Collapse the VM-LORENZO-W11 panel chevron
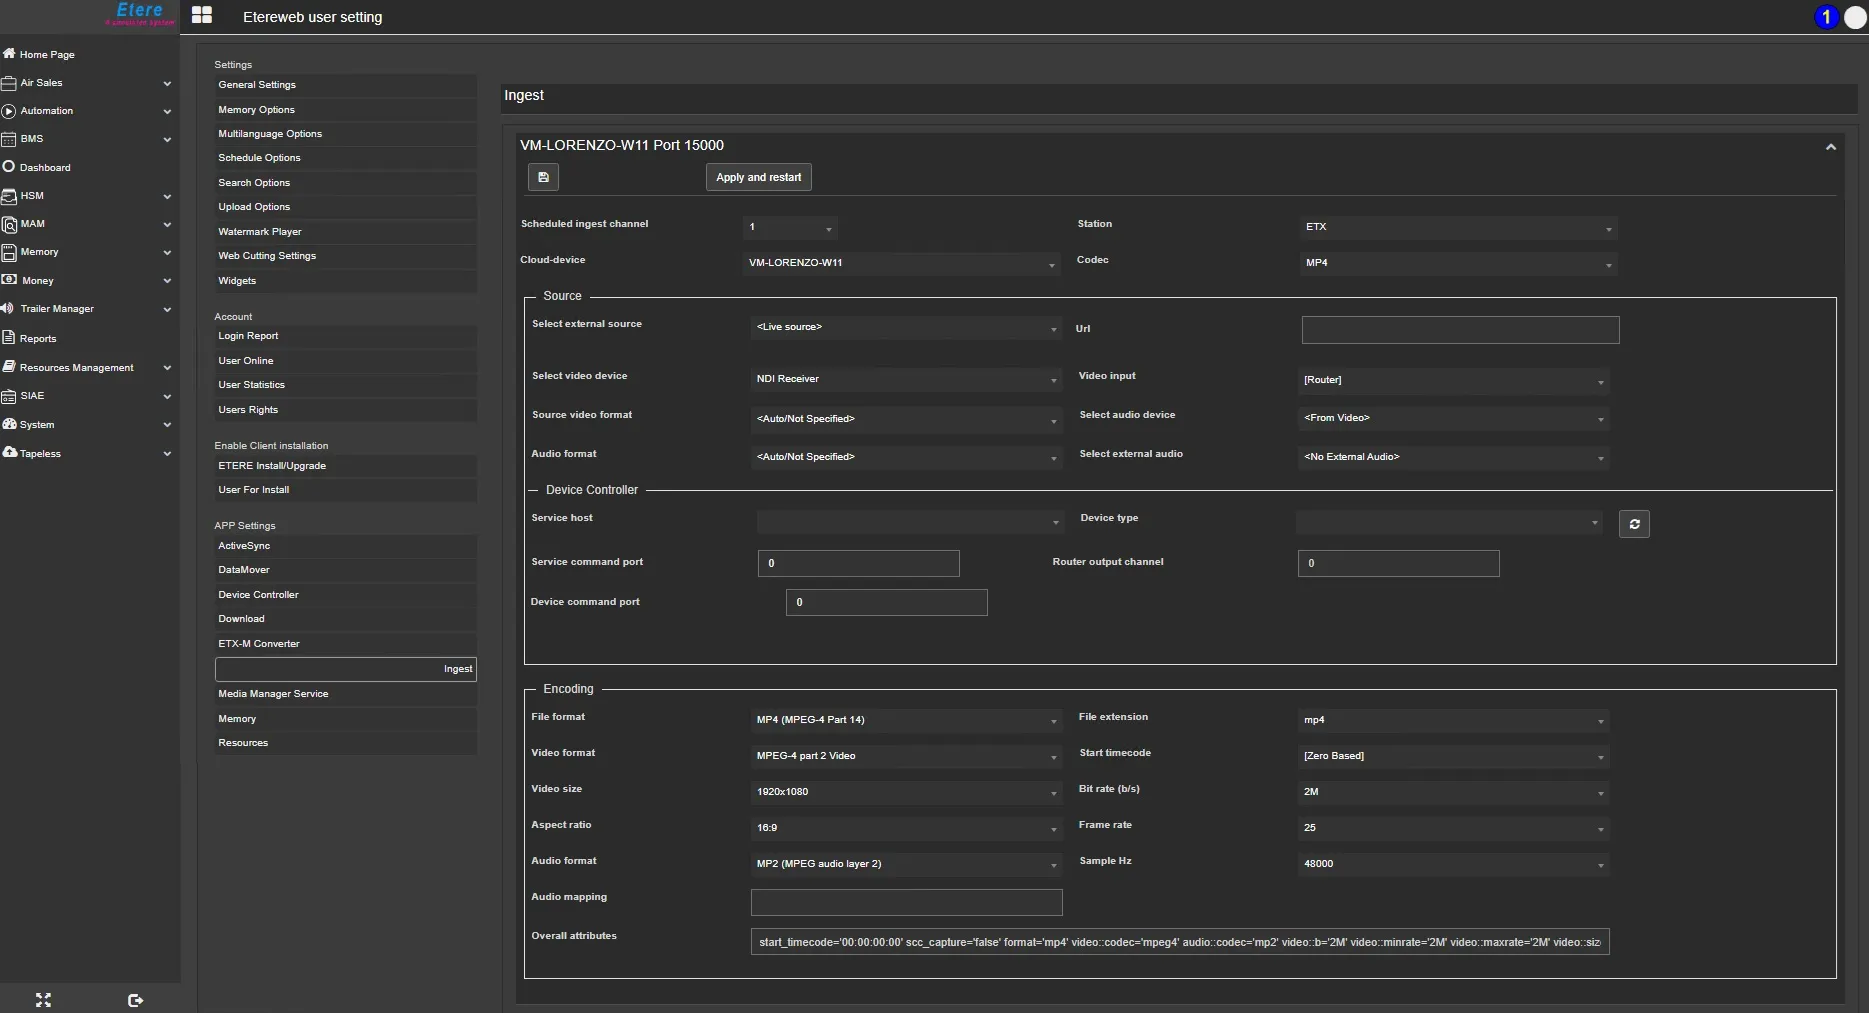This screenshot has width=1869, height=1013. point(1830,147)
